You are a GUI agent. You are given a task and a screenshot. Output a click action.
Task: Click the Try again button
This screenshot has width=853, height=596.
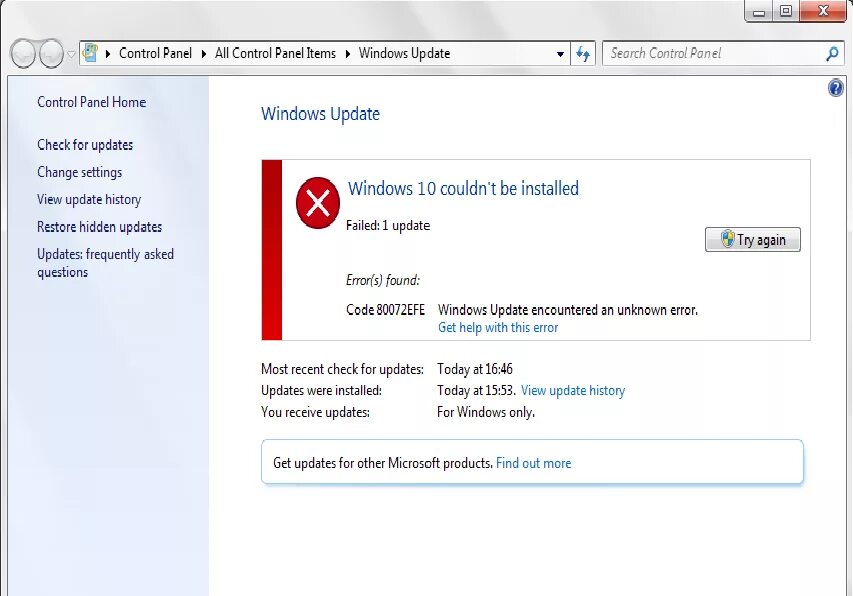[x=752, y=240]
